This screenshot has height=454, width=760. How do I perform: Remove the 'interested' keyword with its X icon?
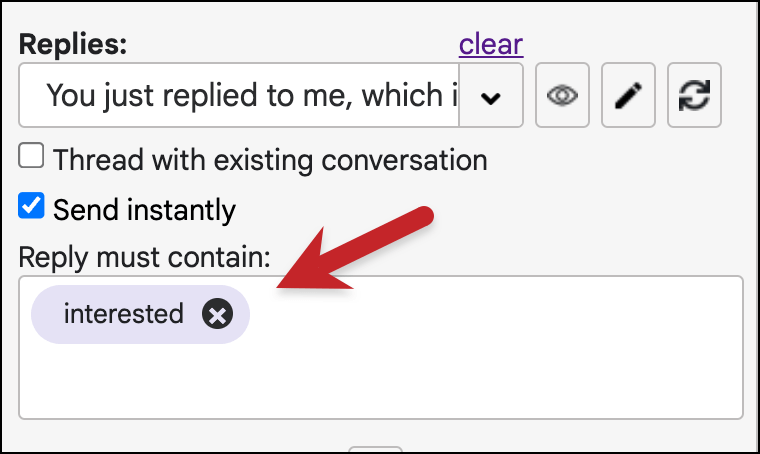pyautogui.click(x=217, y=314)
